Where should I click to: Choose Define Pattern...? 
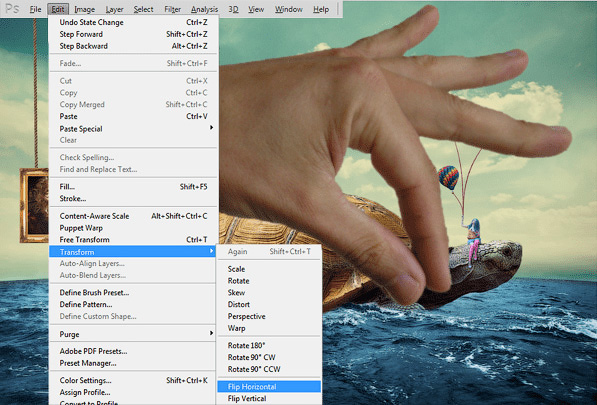tap(133, 304)
